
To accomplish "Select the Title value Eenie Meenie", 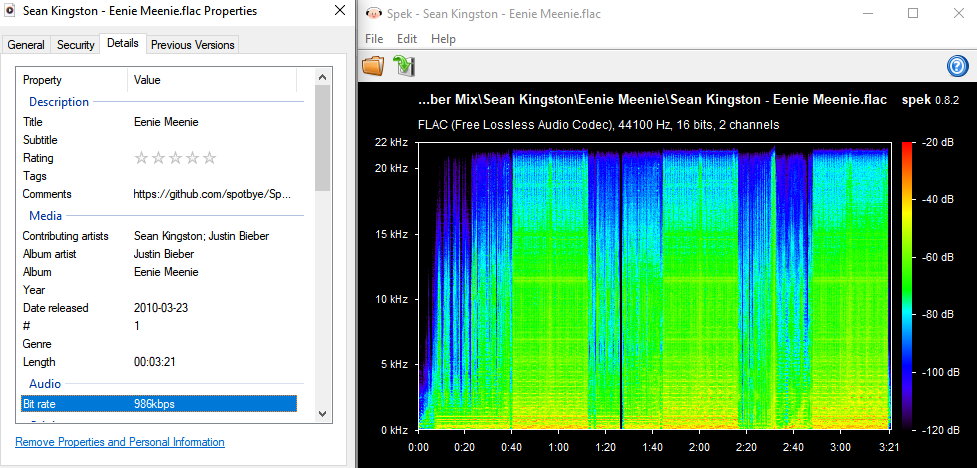I will 166,122.
